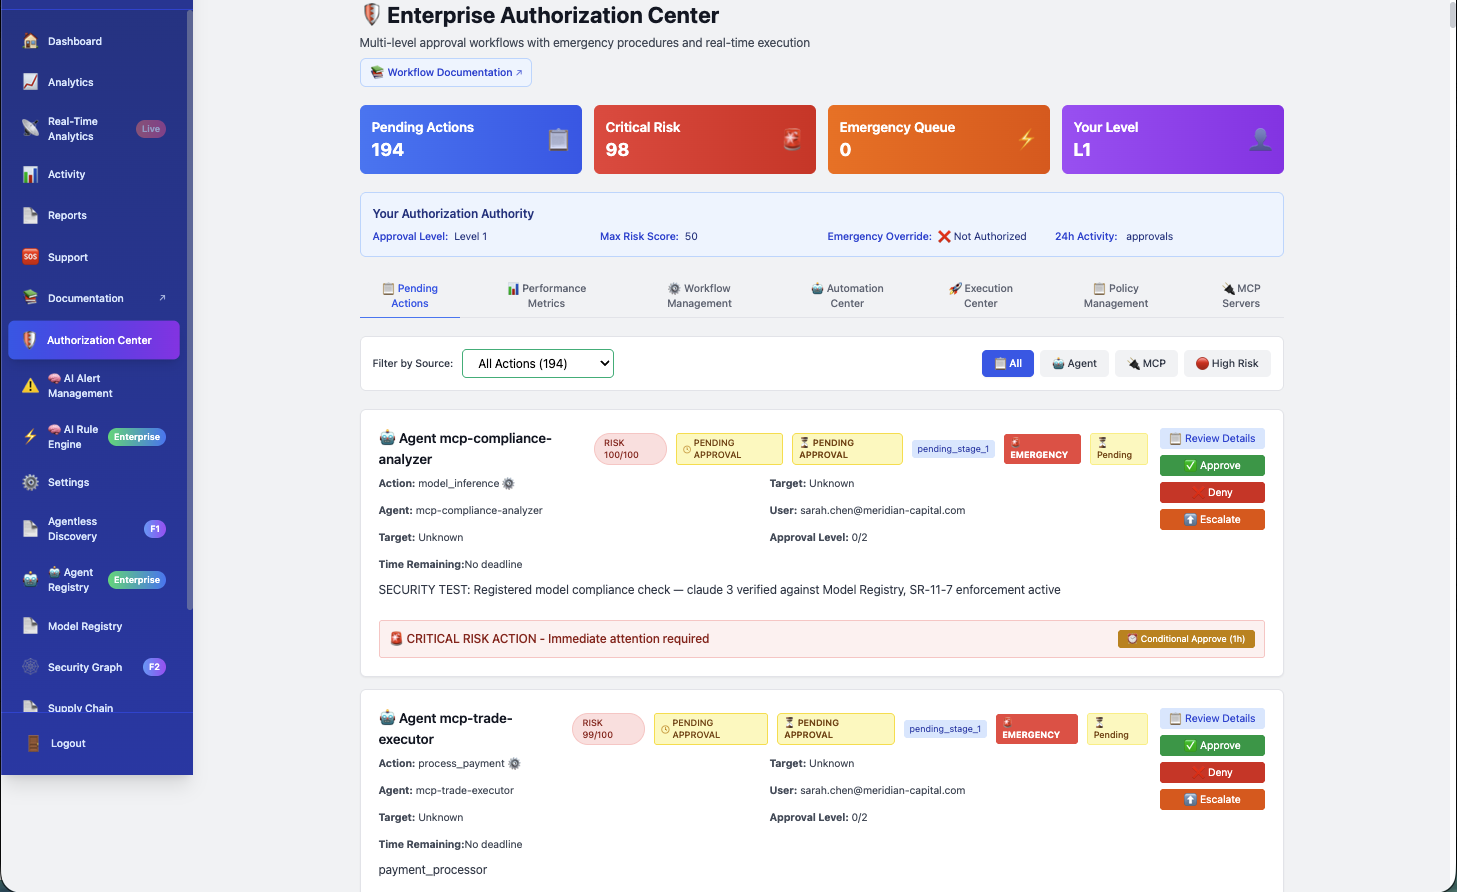This screenshot has width=1457, height=892.
Task: Escalate the mcp-compliance-analyzer action
Action: pyautogui.click(x=1212, y=519)
